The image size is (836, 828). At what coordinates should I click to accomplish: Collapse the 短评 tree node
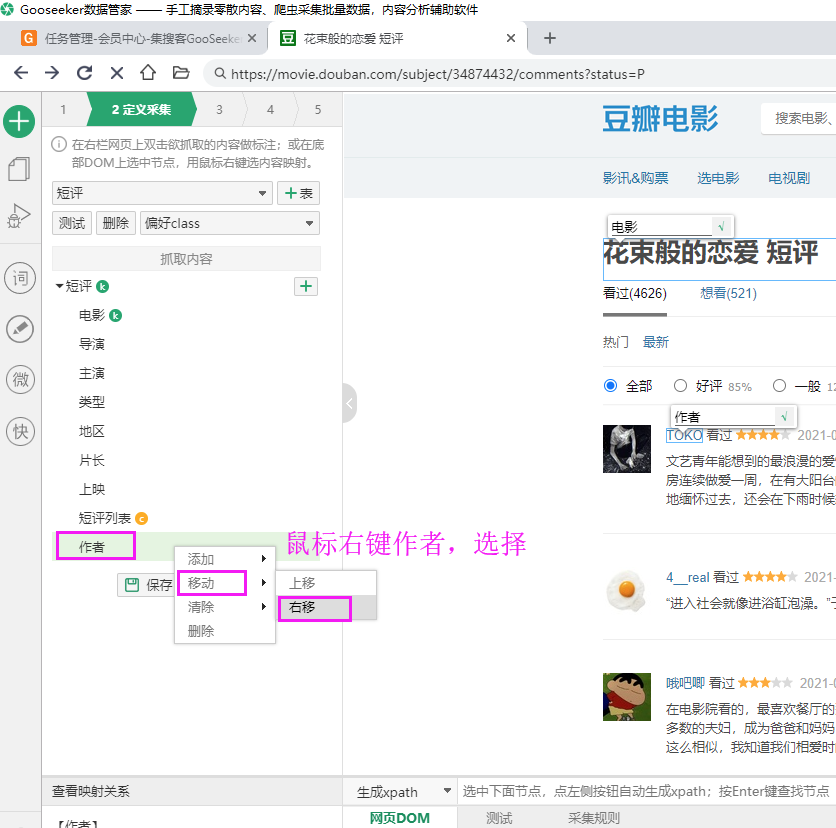[59, 286]
